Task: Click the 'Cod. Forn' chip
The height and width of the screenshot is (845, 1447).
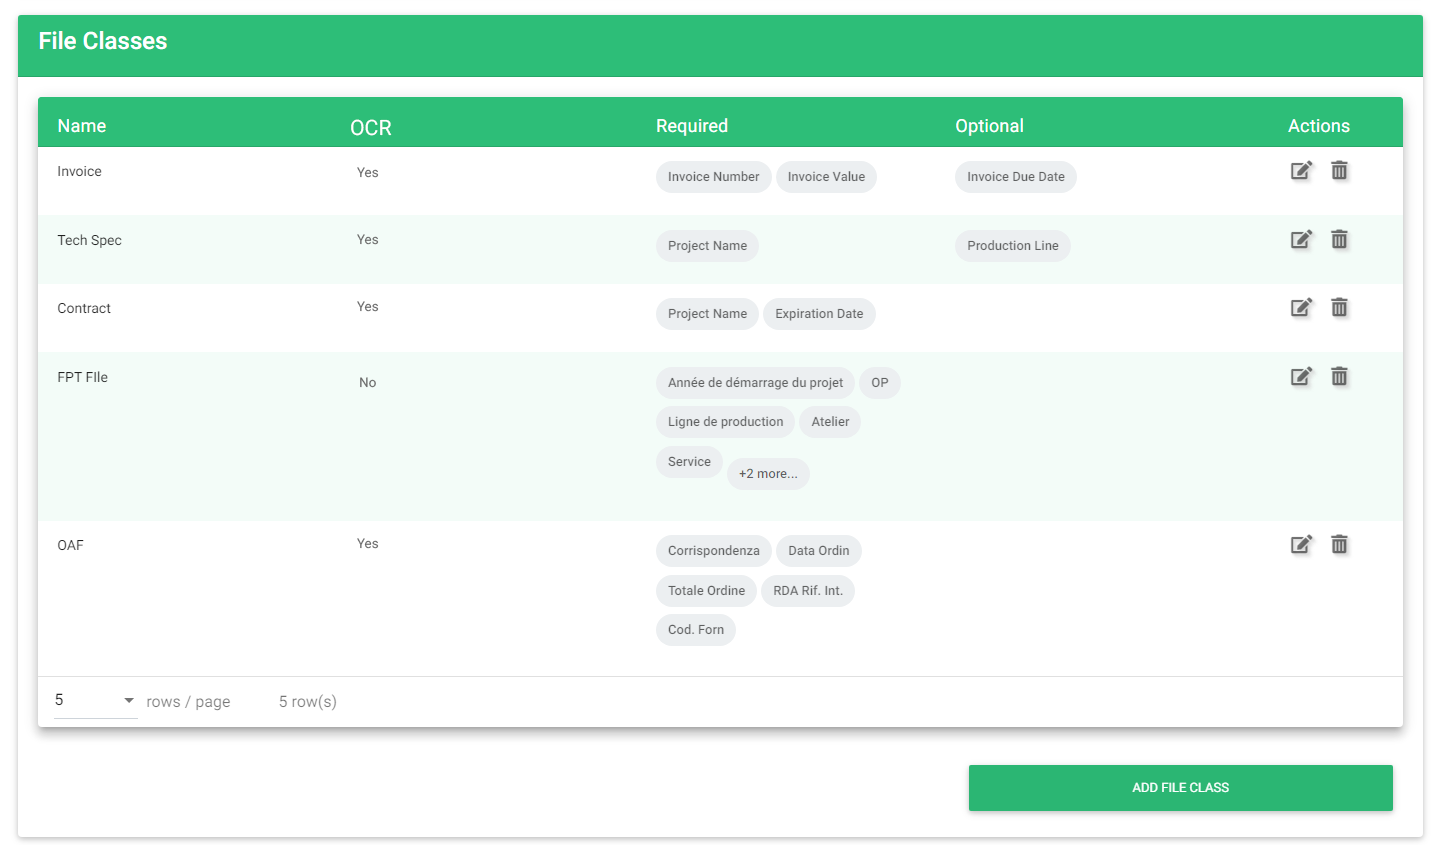Action: 696,630
